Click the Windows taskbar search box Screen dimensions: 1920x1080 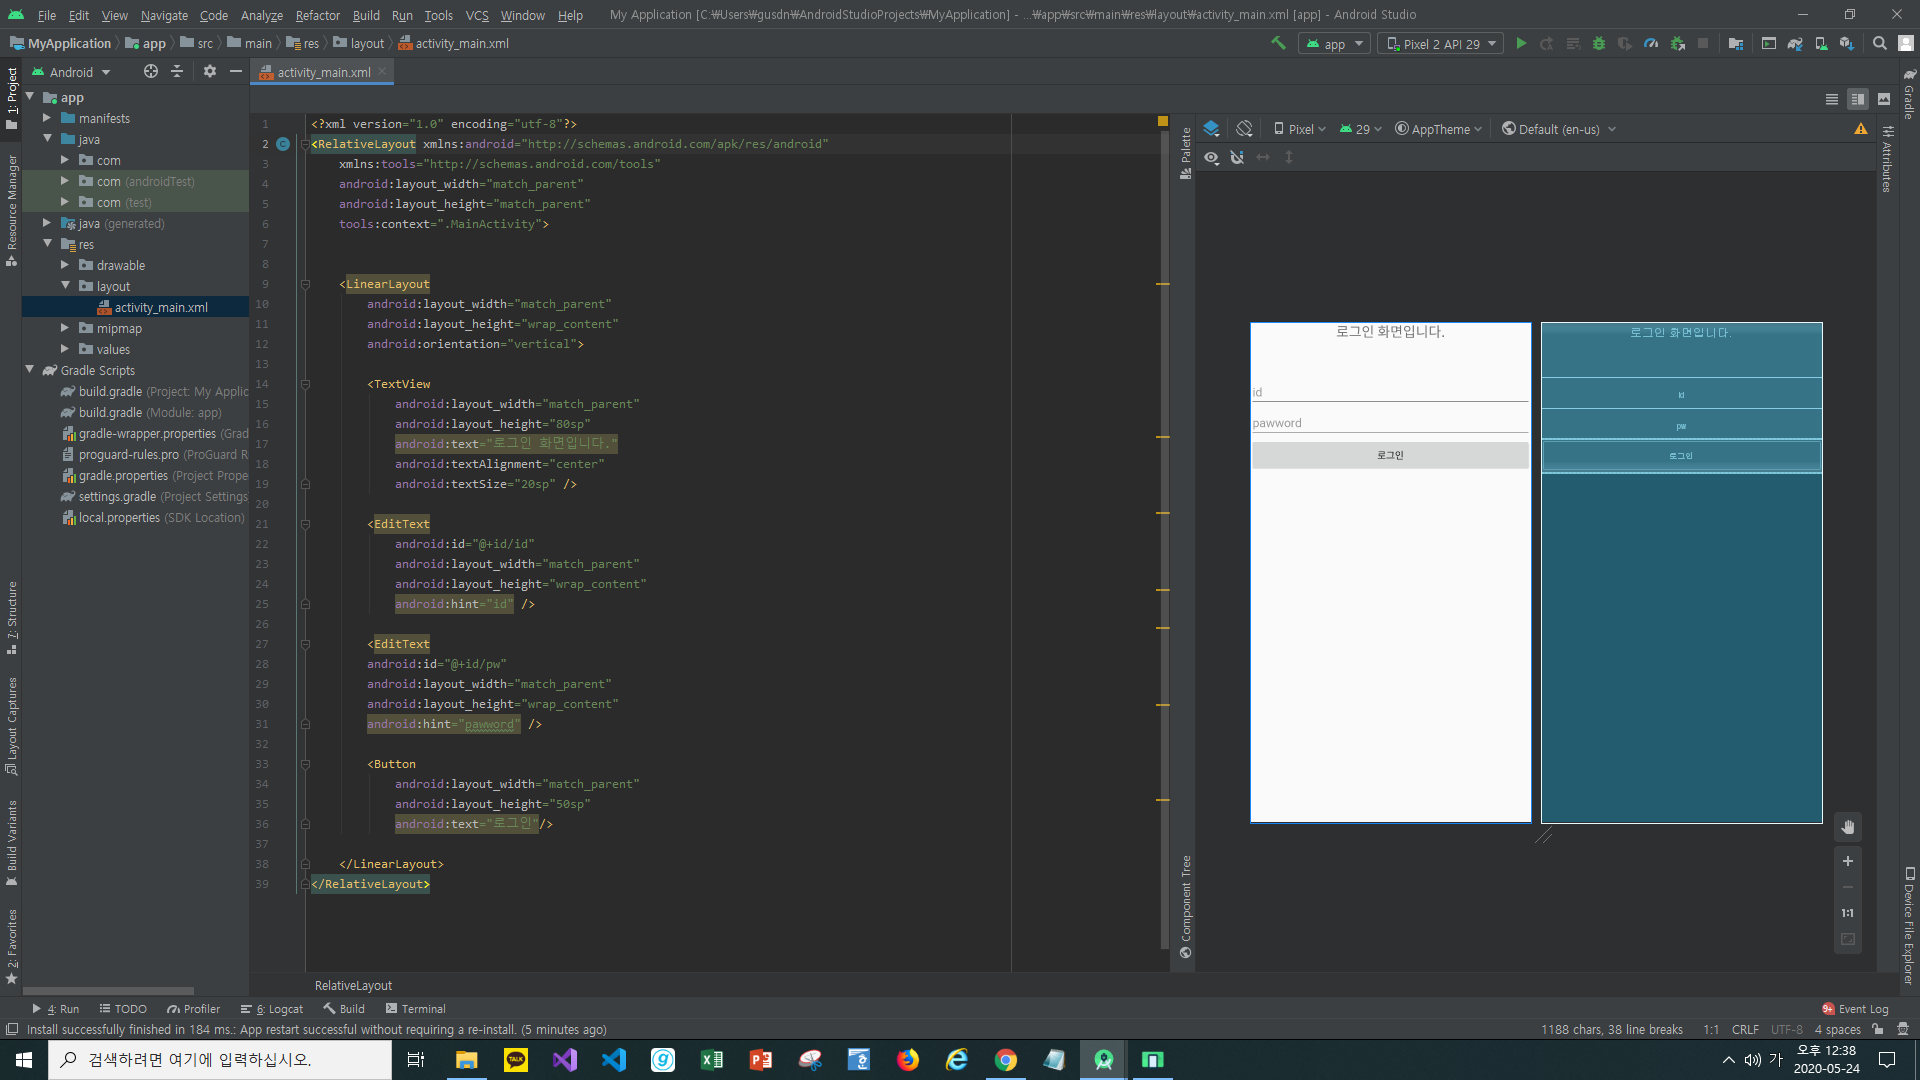pyautogui.click(x=220, y=1060)
